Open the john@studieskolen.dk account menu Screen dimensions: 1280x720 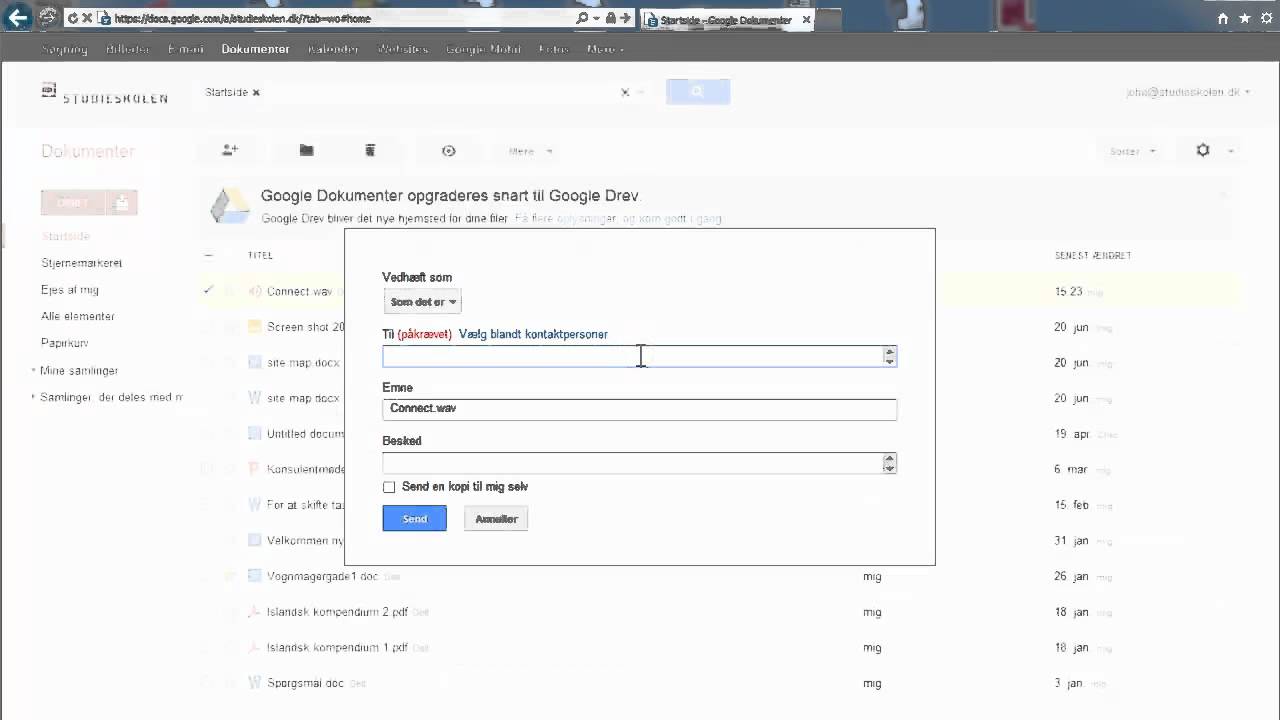[x=1188, y=92]
